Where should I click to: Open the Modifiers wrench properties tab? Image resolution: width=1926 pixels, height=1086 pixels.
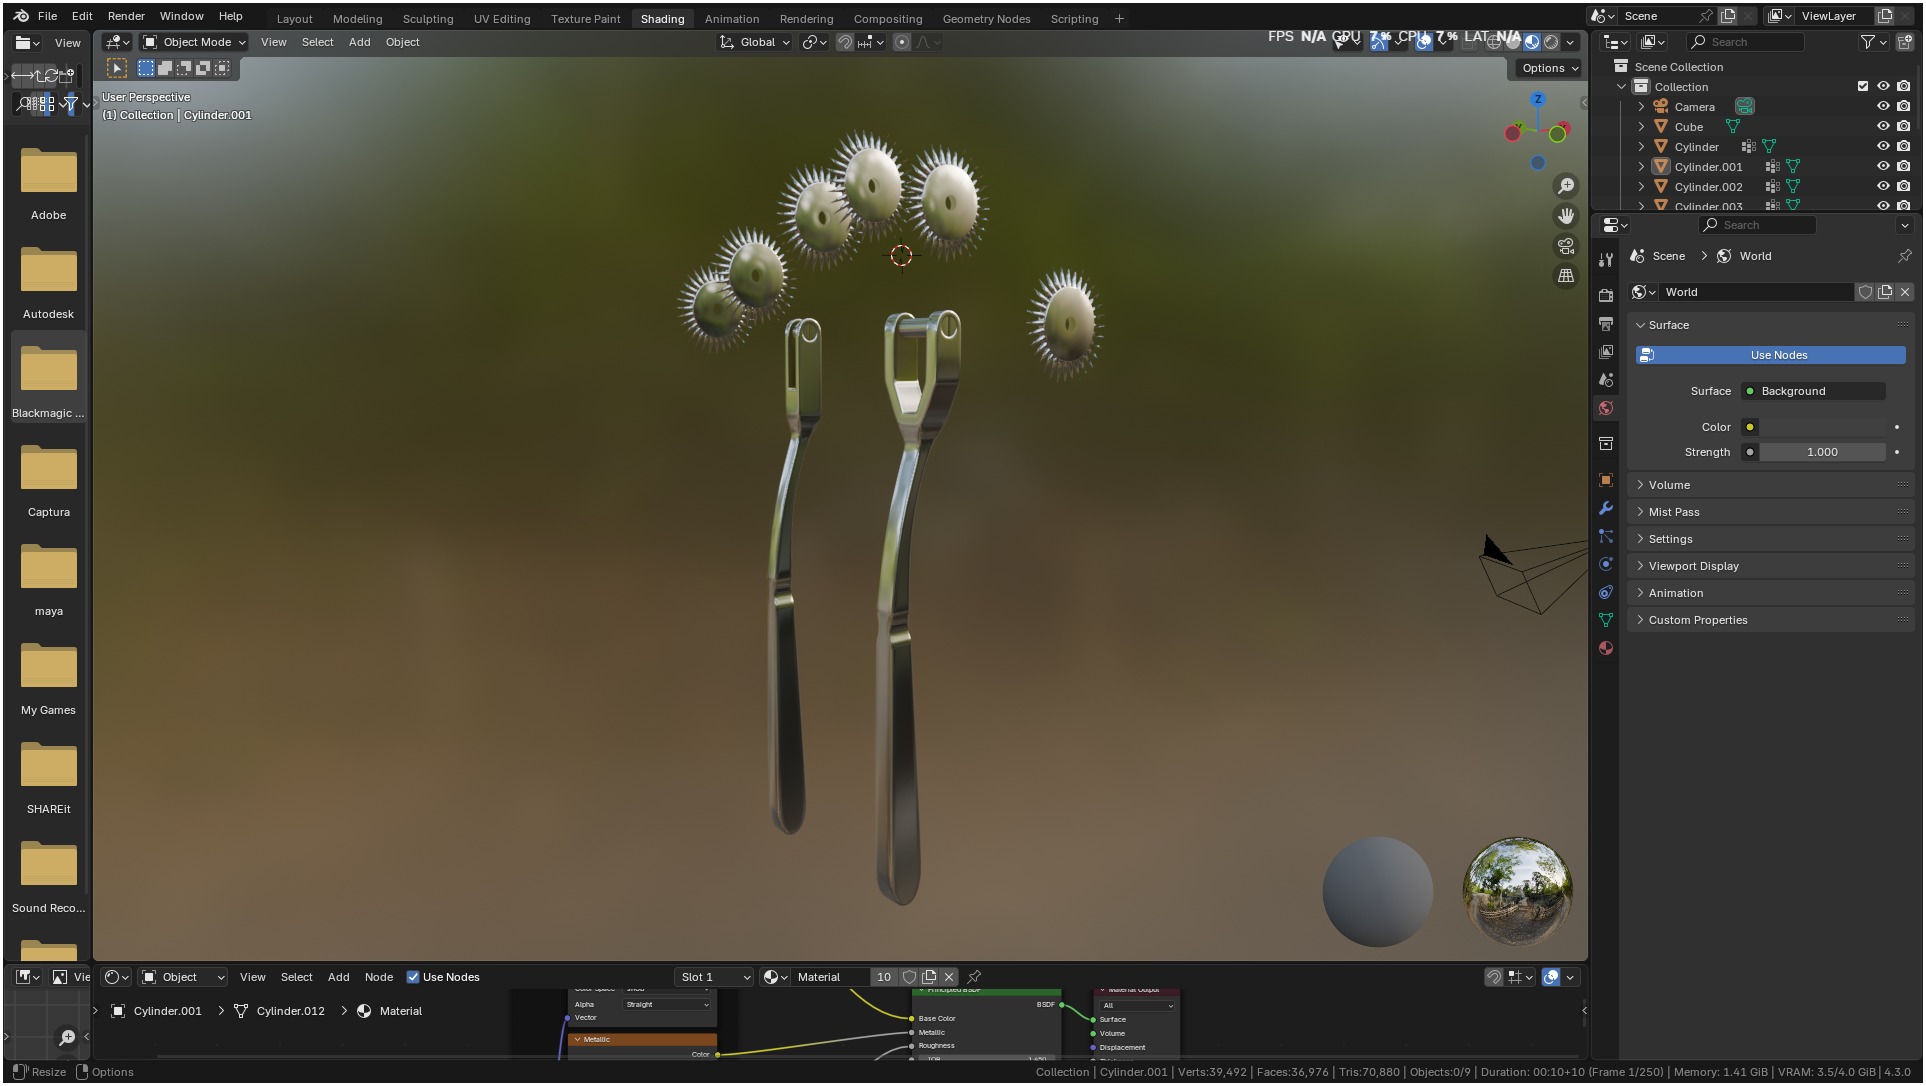coord(1606,508)
